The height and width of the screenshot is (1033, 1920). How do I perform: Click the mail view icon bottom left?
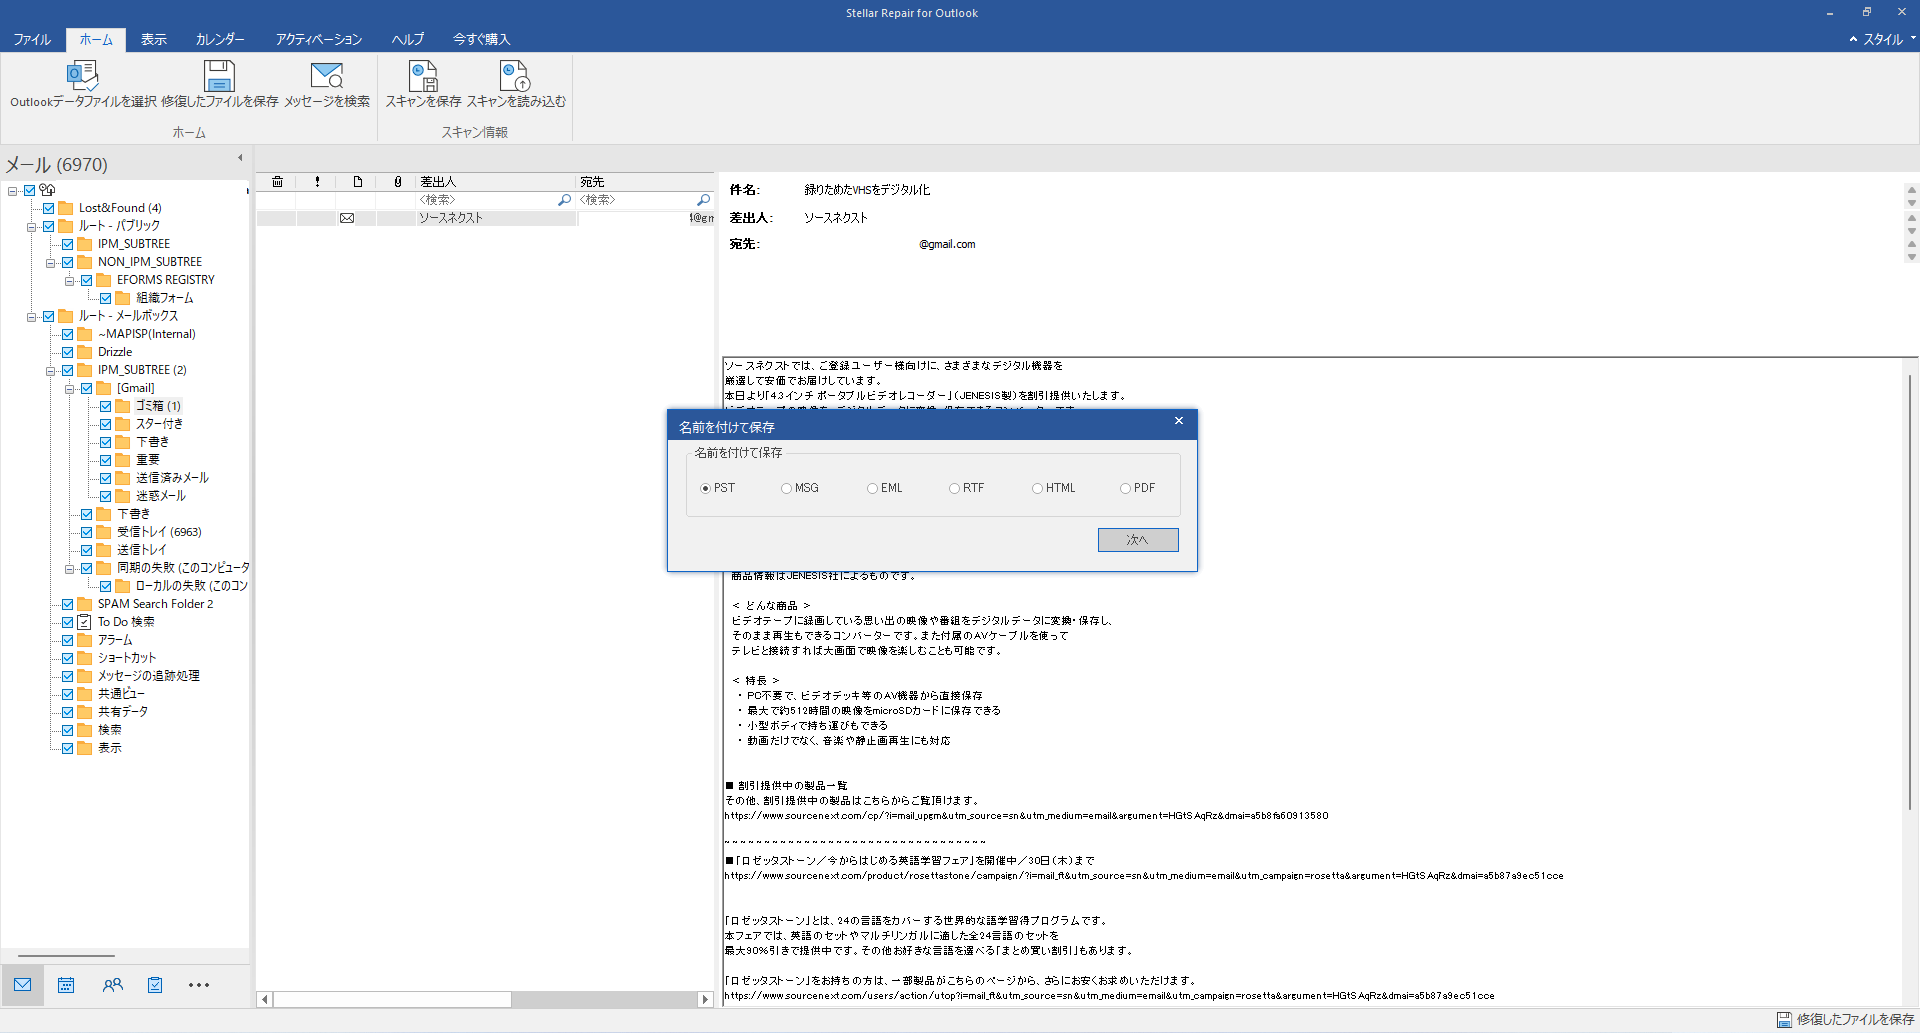click(22, 985)
